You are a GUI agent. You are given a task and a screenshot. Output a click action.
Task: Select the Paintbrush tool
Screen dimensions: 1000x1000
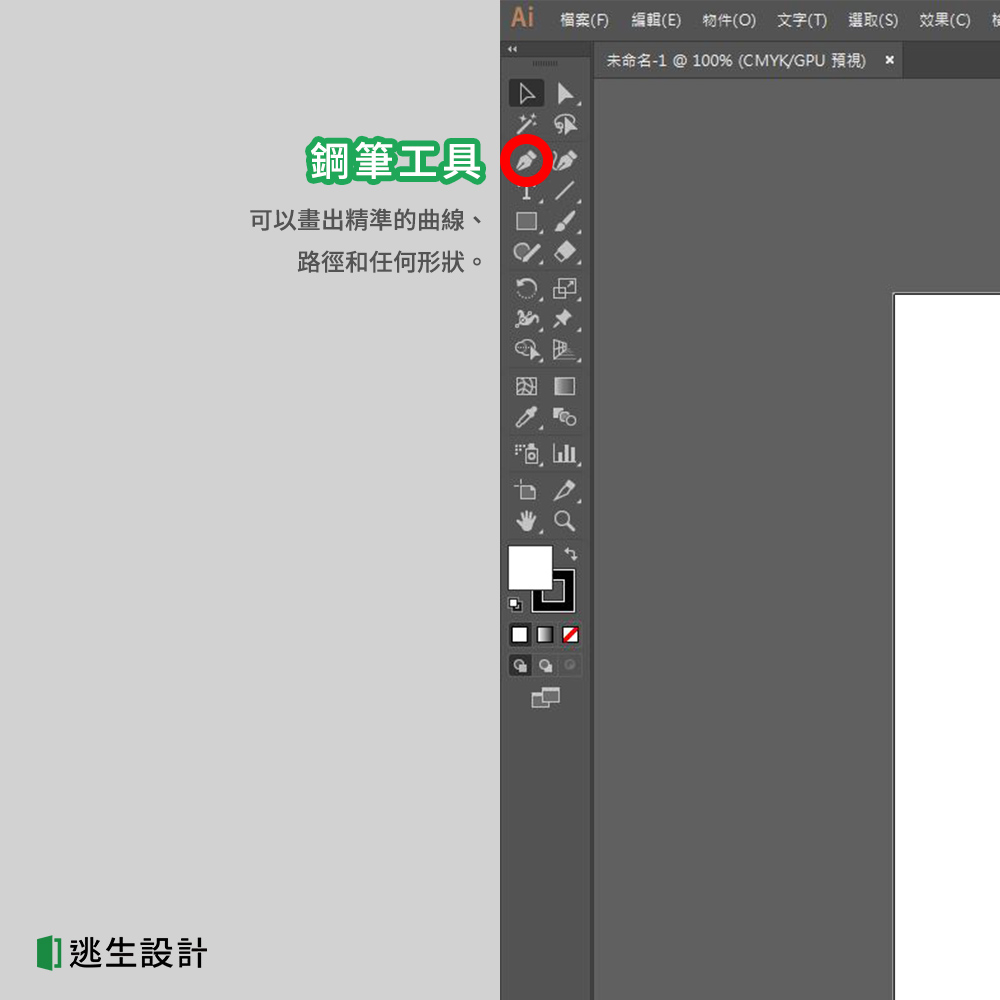(x=564, y=221)
